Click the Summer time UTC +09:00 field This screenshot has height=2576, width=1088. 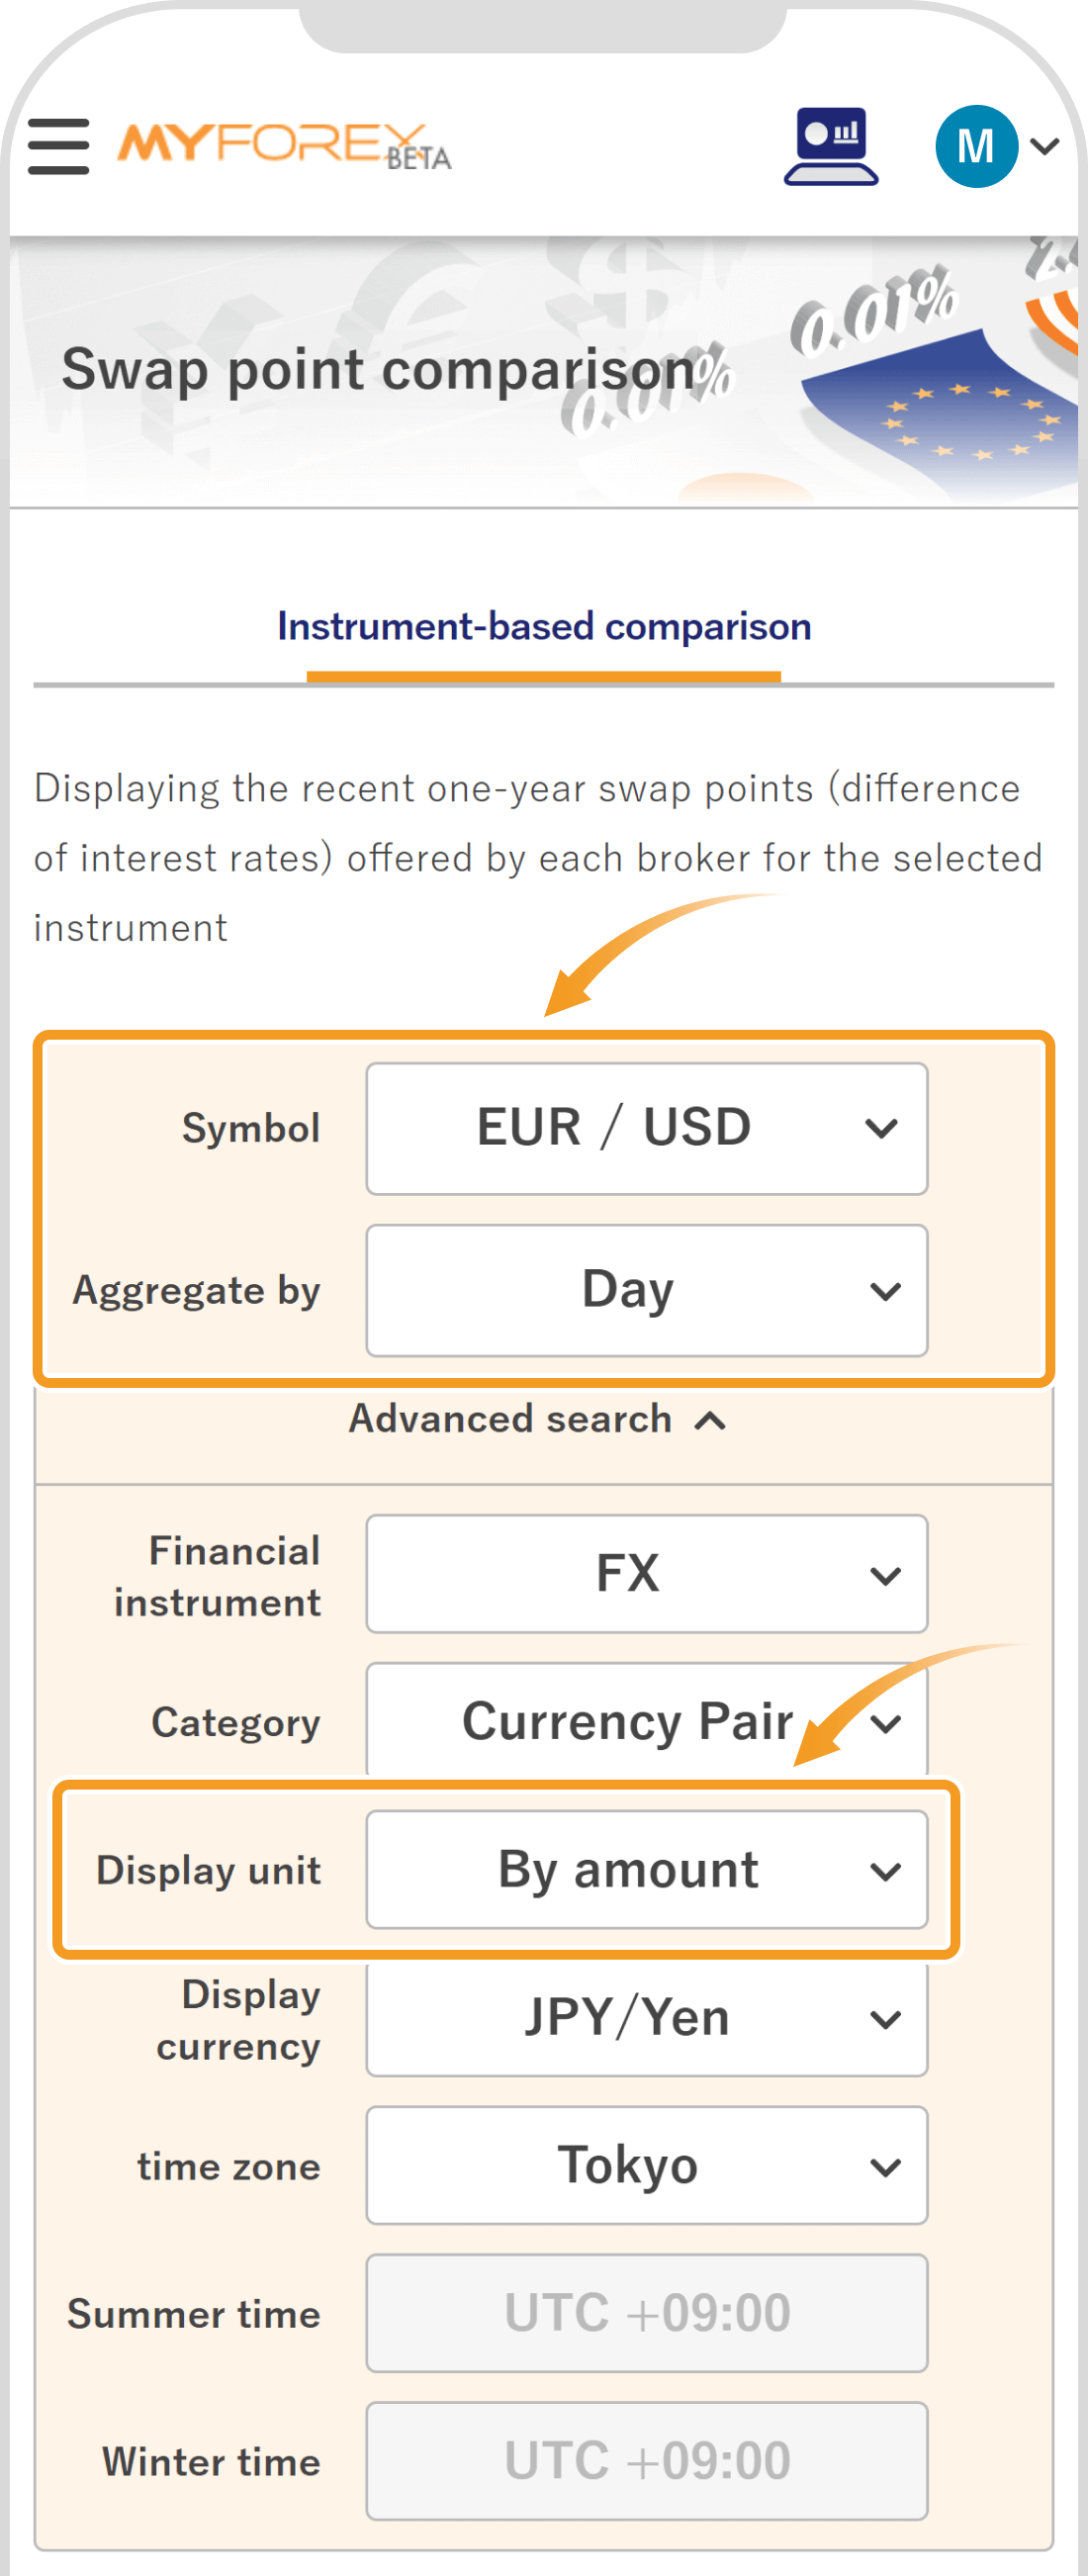pyautogui.click(x=646, y=2314)
